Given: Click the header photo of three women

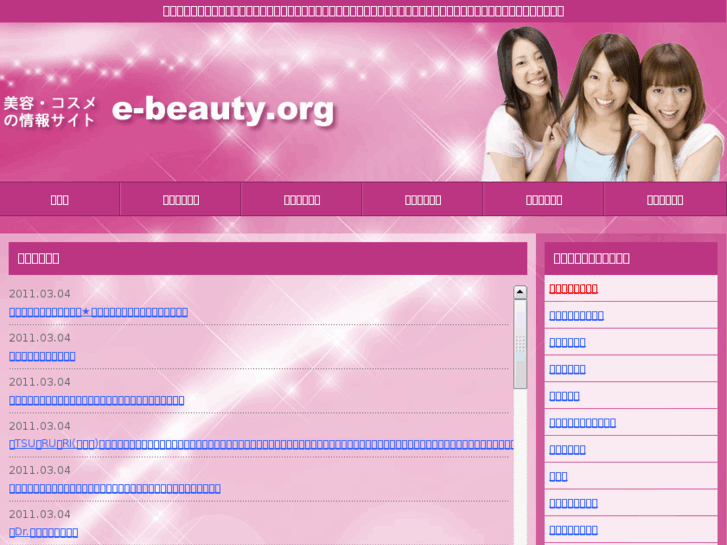Looking at the screenshot, I should point(603,103).
